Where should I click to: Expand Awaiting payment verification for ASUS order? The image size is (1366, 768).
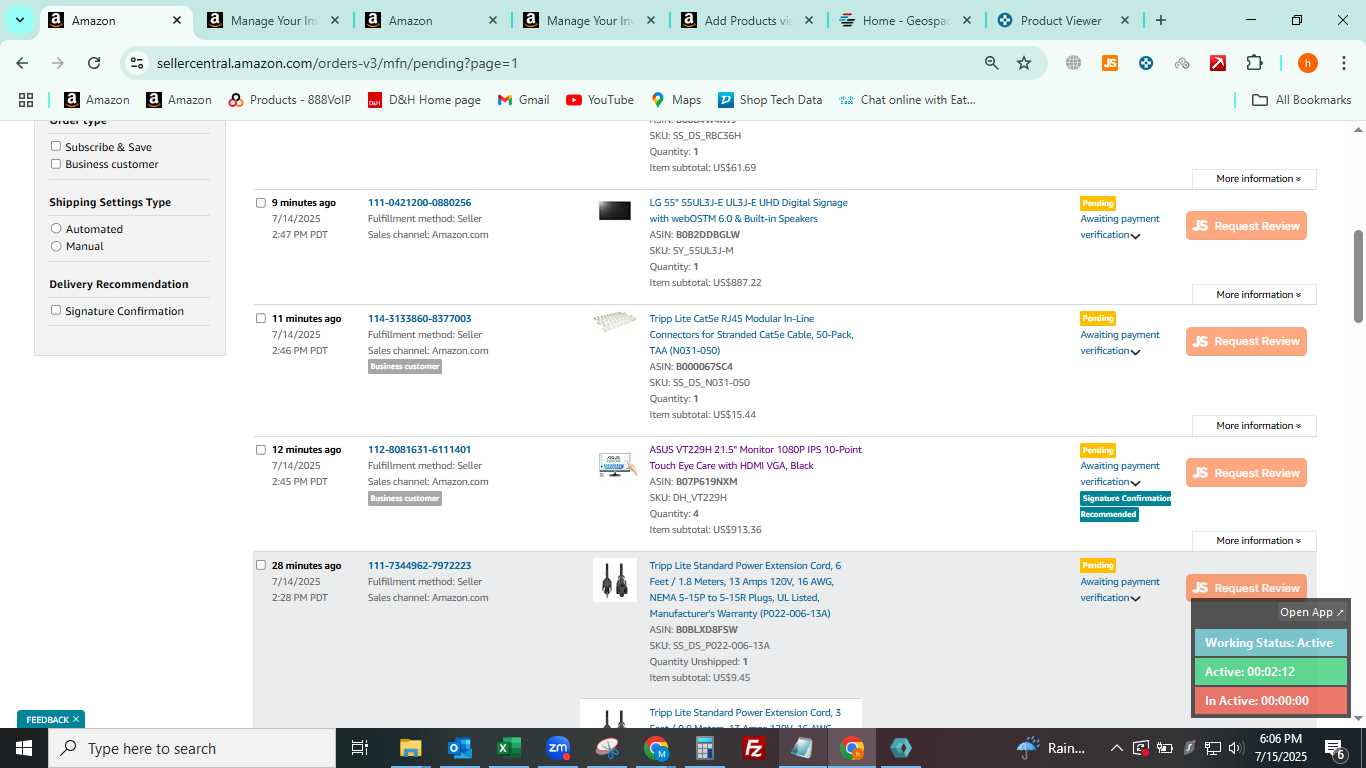(1136, 483)
